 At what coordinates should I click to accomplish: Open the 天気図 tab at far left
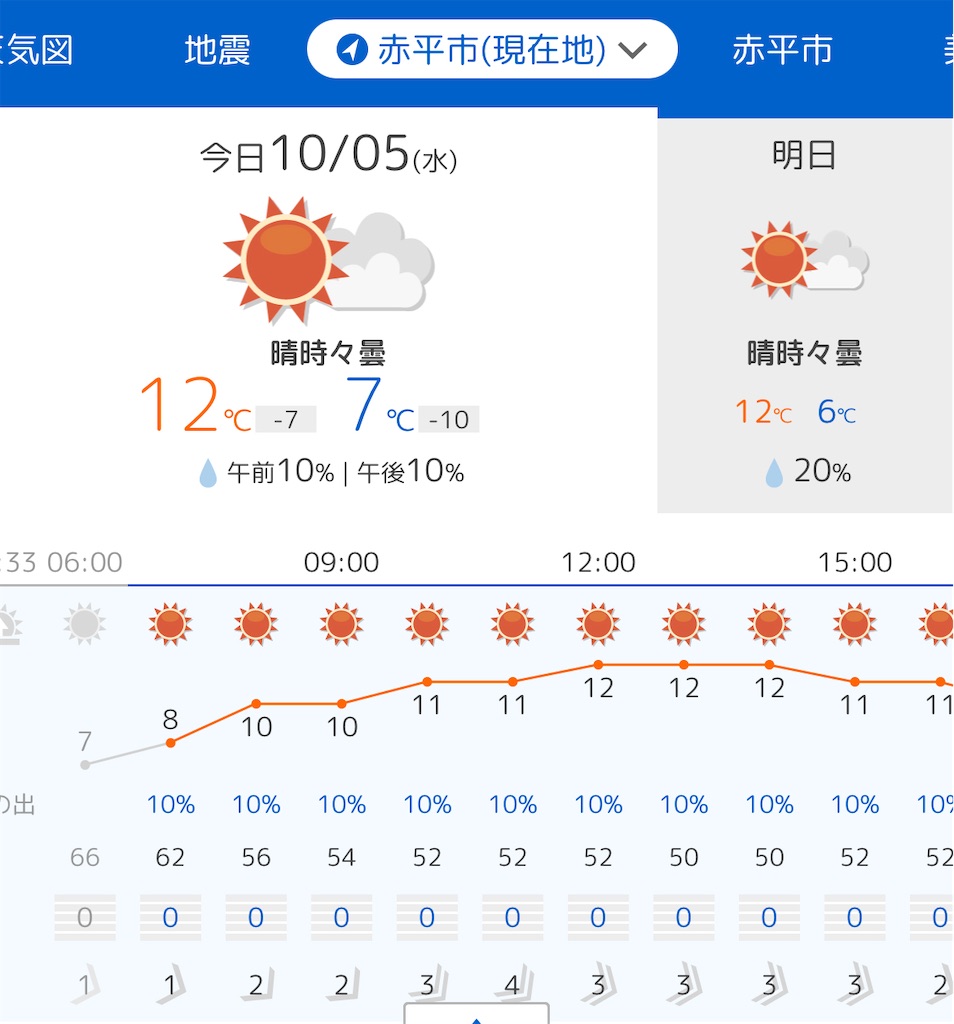(x=36, y=50)
